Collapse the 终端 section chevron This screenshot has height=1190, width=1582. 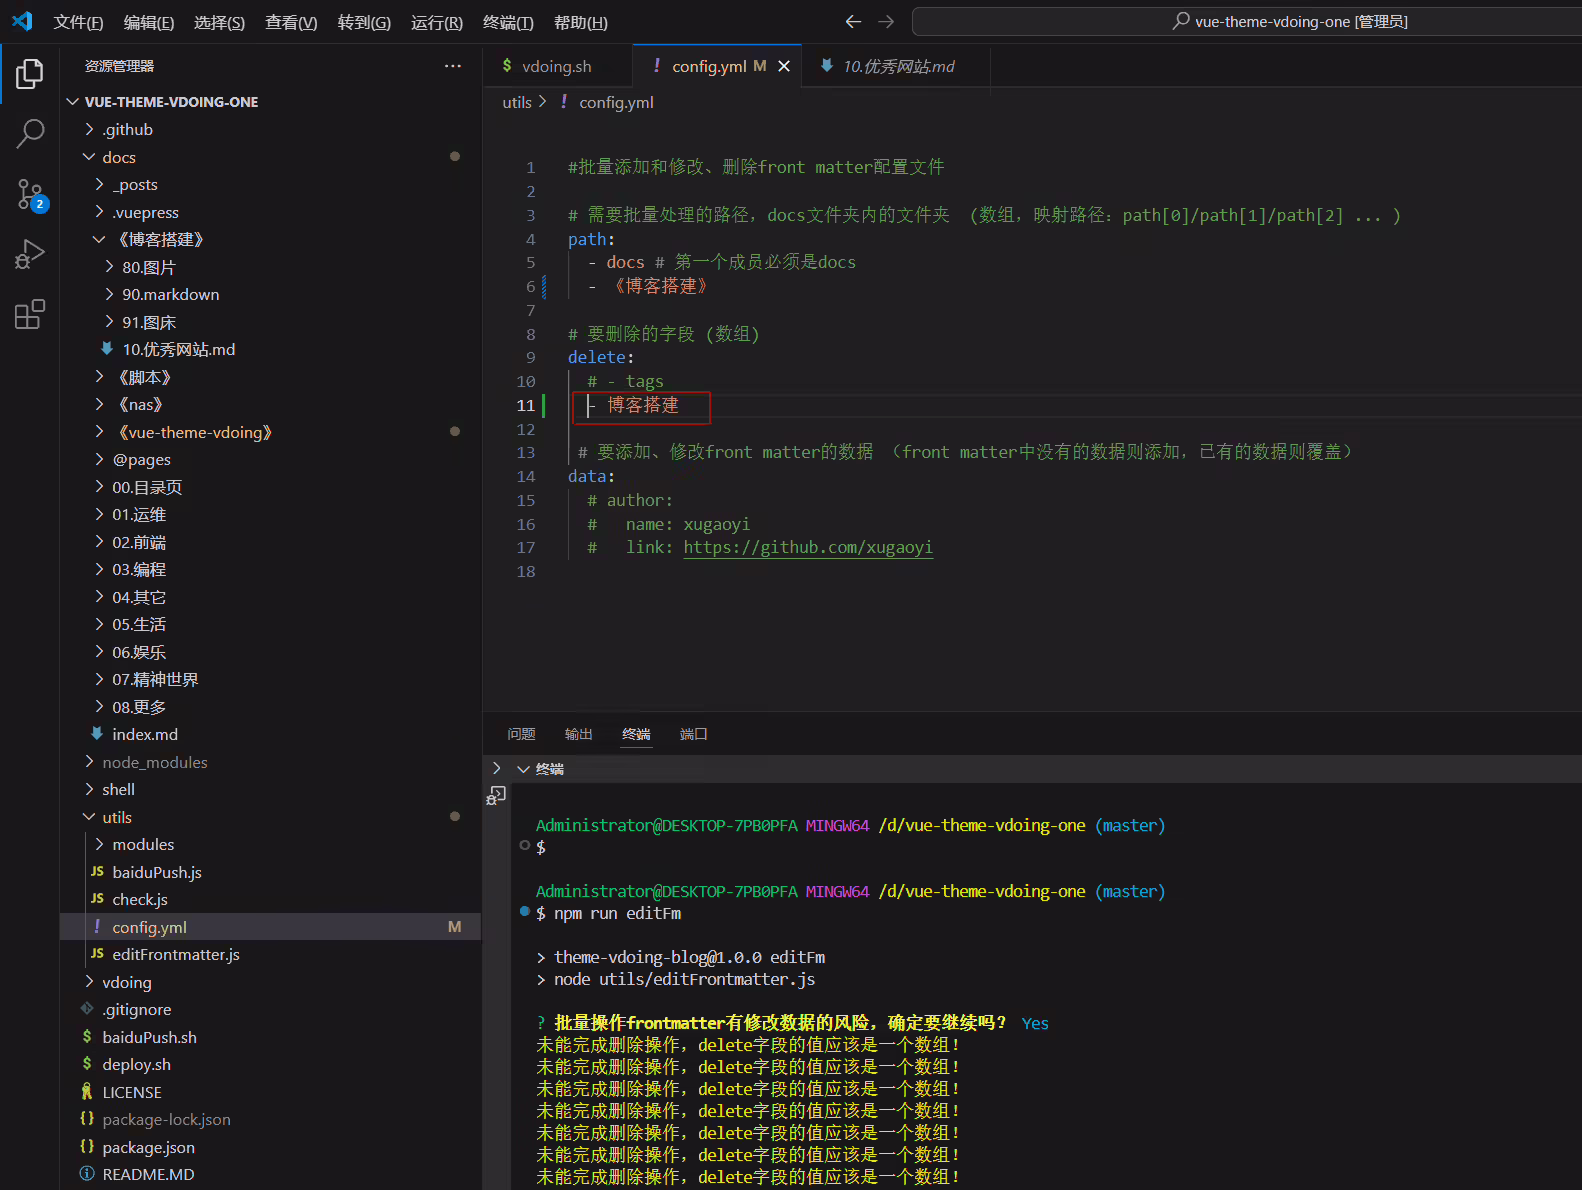pos(523,769)
